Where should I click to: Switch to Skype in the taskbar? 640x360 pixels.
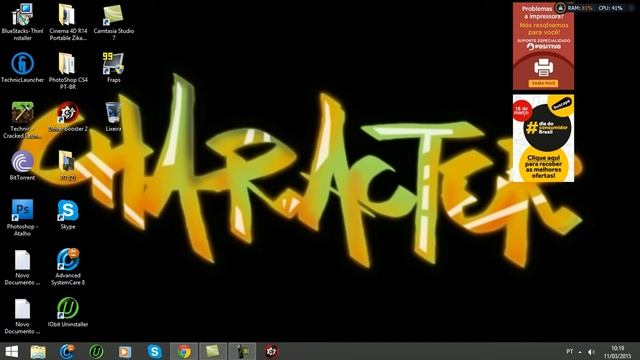(155, 351)
